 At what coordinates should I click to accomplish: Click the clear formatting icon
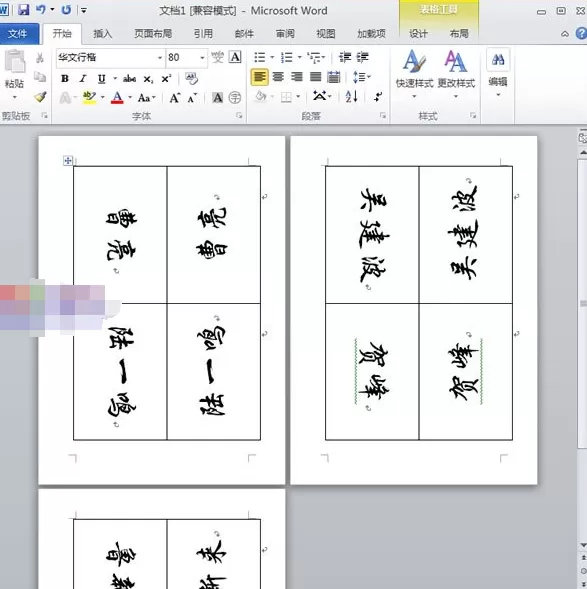[x=192, y=79]
